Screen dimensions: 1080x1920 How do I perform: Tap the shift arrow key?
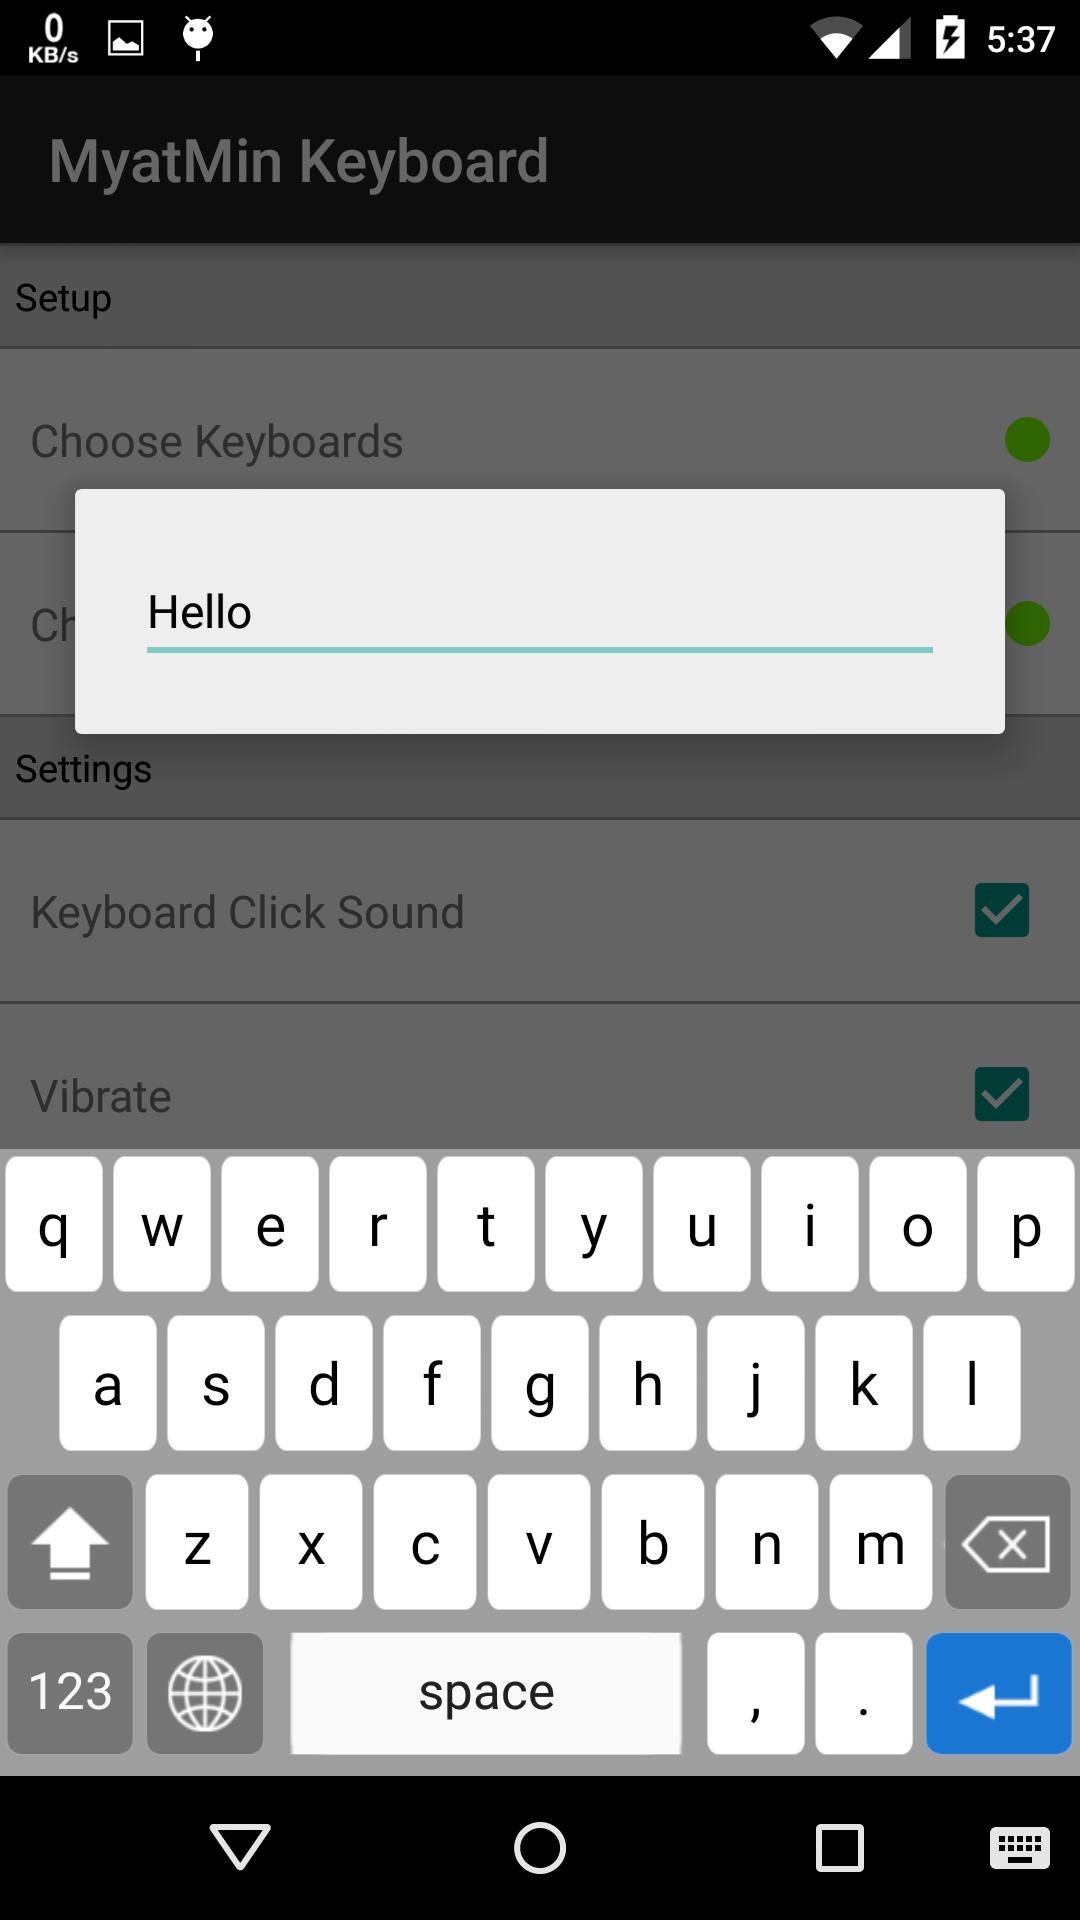pyautogui.click(x=70, y=1542)
